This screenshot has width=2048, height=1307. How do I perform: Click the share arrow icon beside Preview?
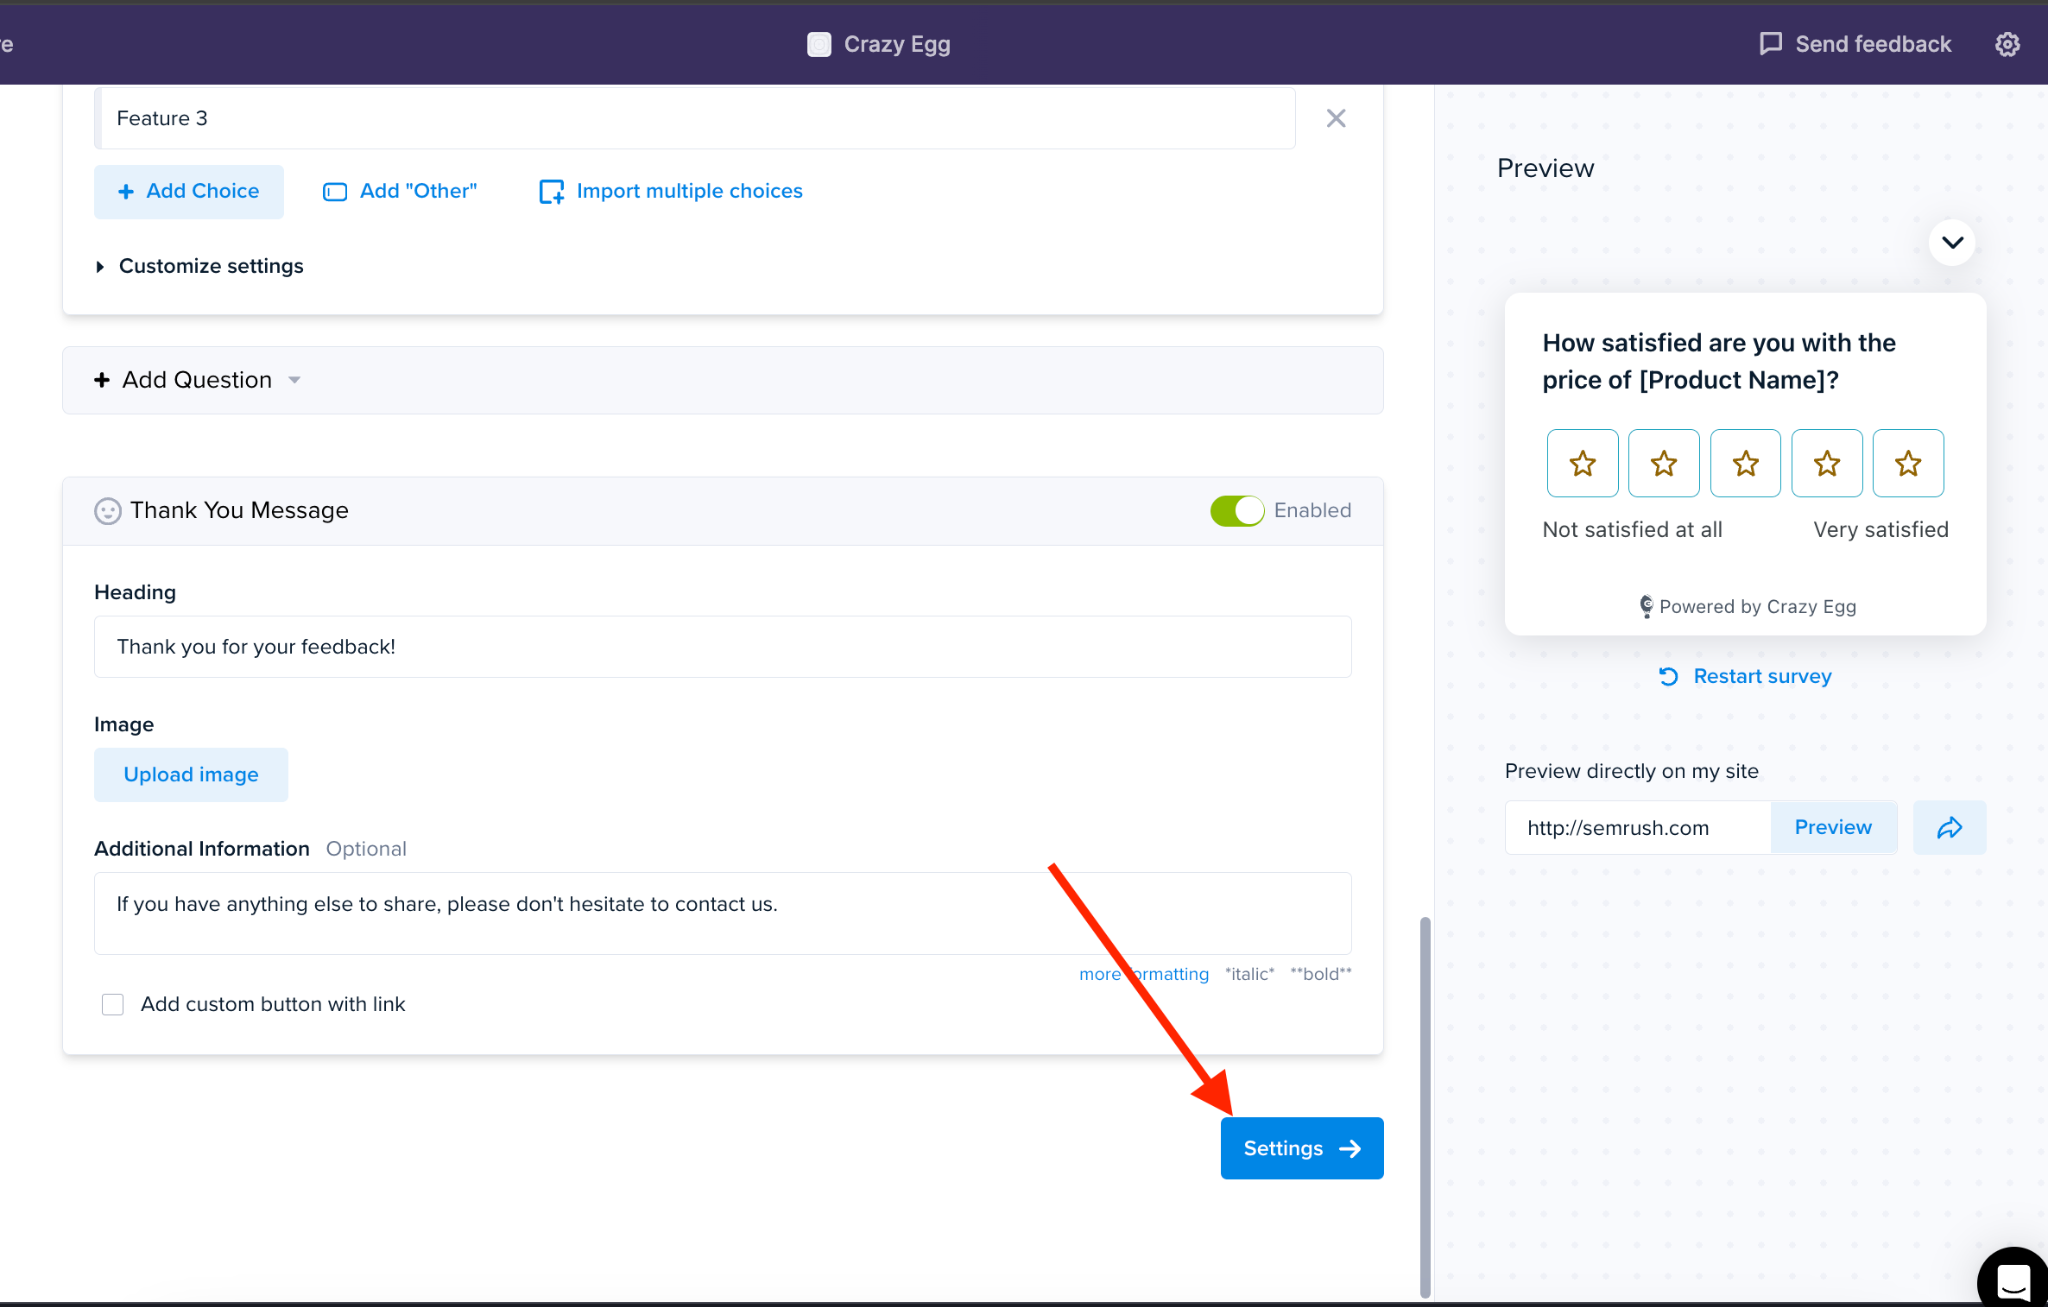coord(1949,827)
